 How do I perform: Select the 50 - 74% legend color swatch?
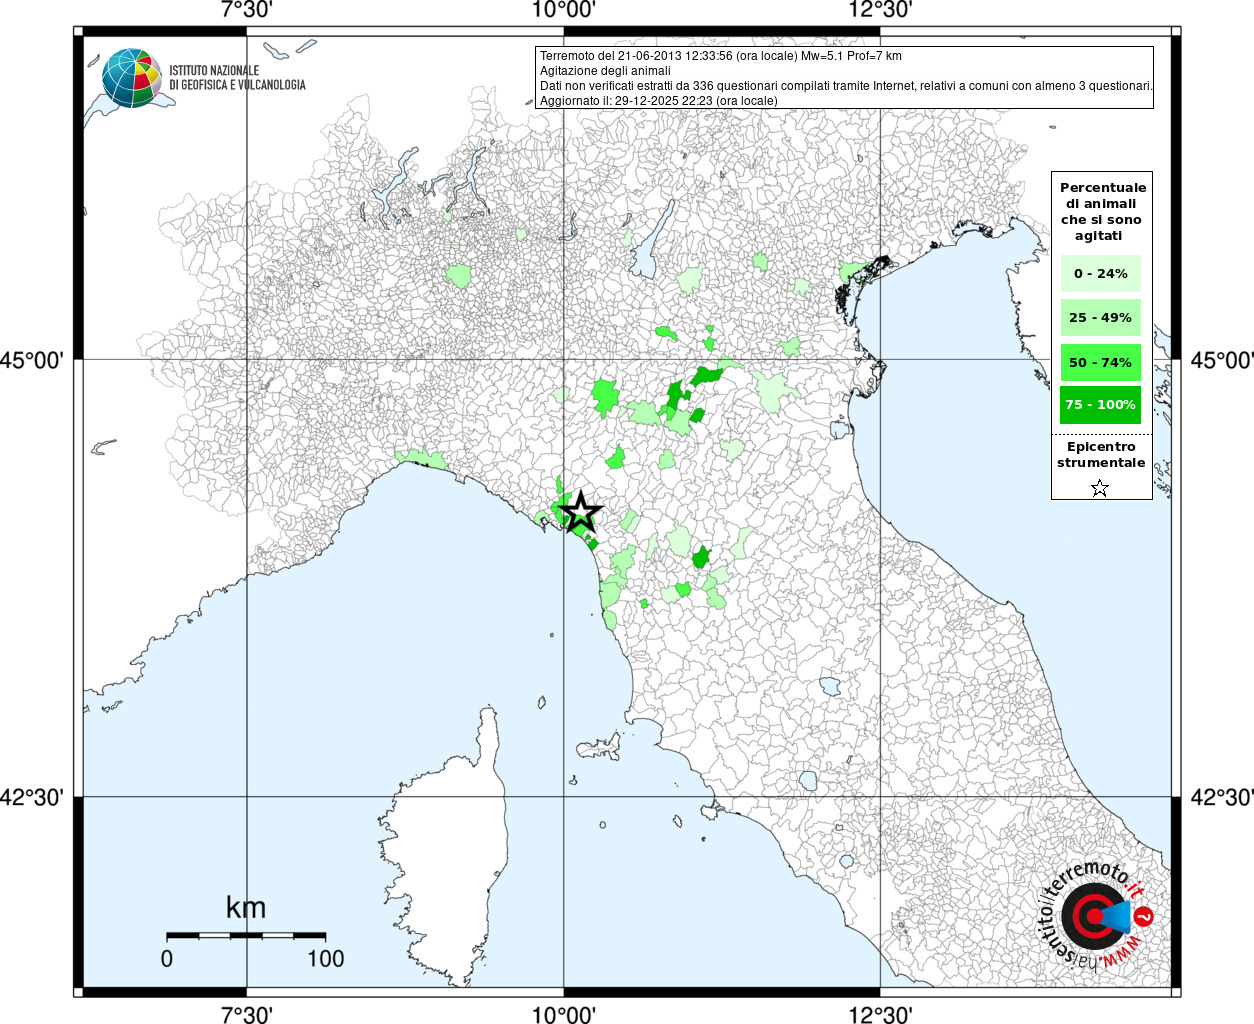(x=1100, y=362)
